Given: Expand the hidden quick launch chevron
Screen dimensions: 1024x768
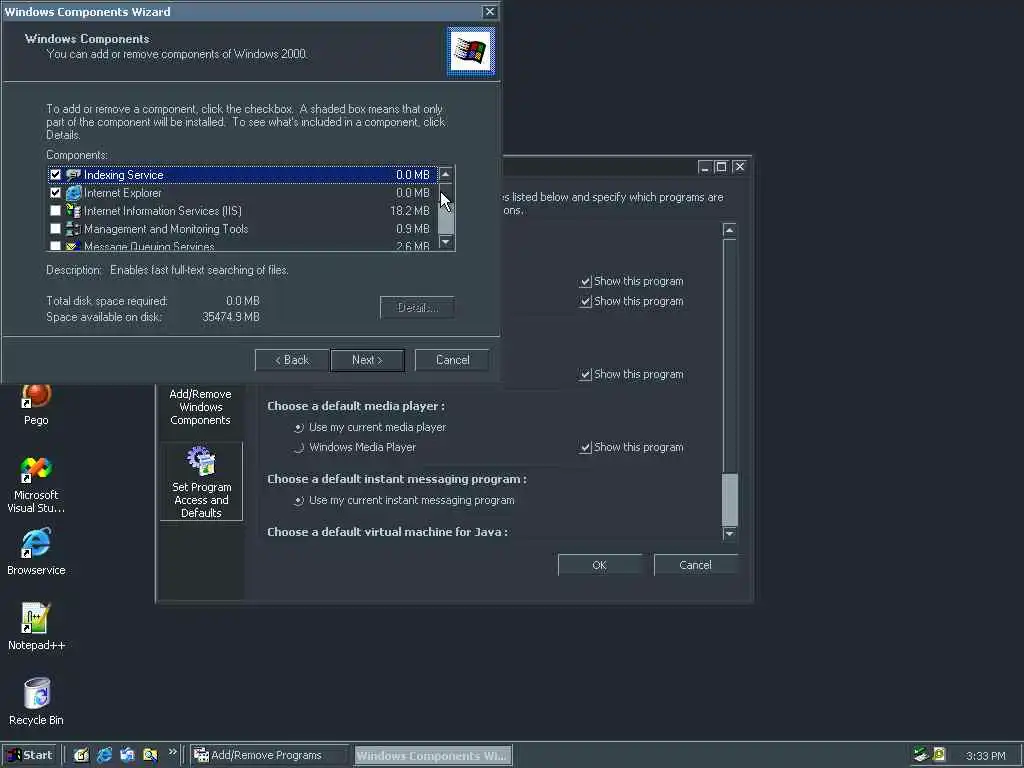Looking at the screenshot, I should click(x=172, y=752).
